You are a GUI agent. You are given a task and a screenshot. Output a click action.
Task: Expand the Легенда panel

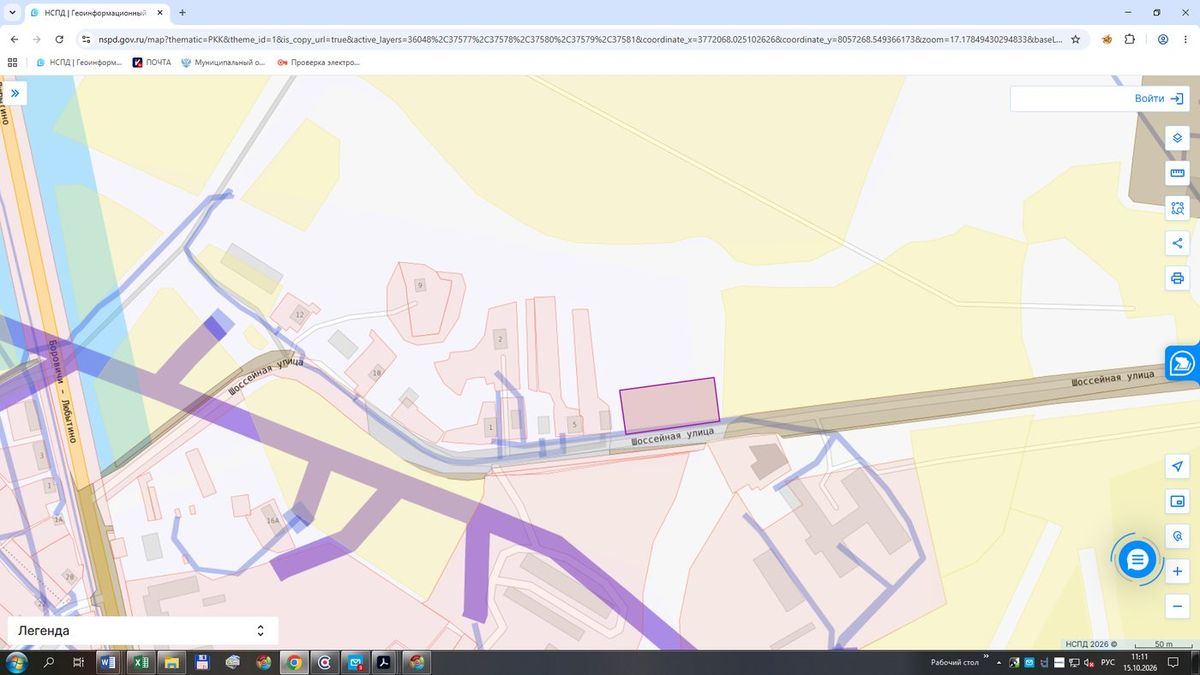[x=143, y=631]
